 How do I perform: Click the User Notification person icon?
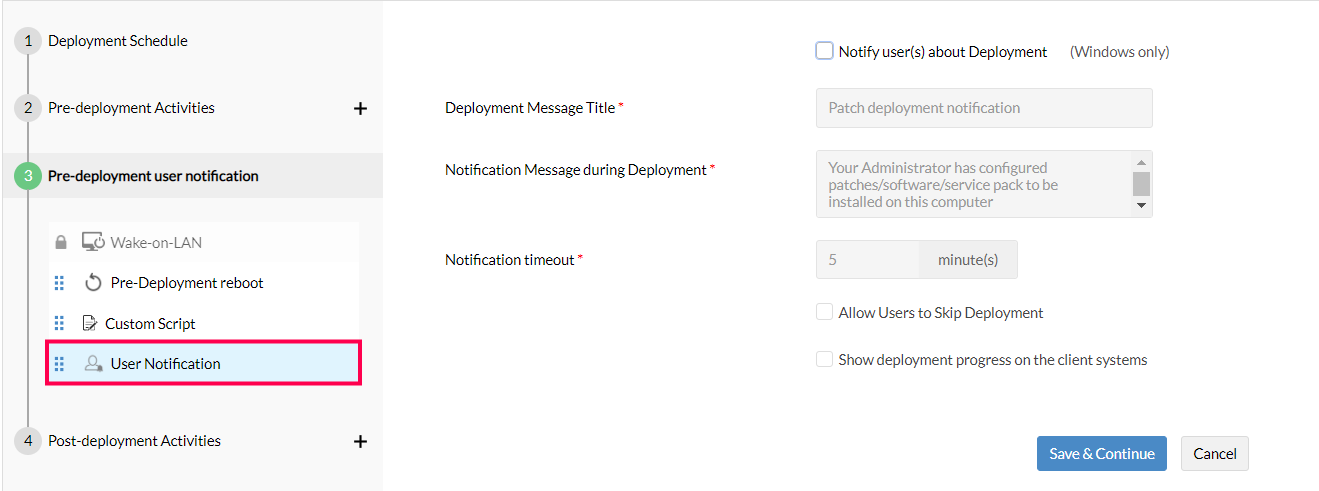[93, 364]
